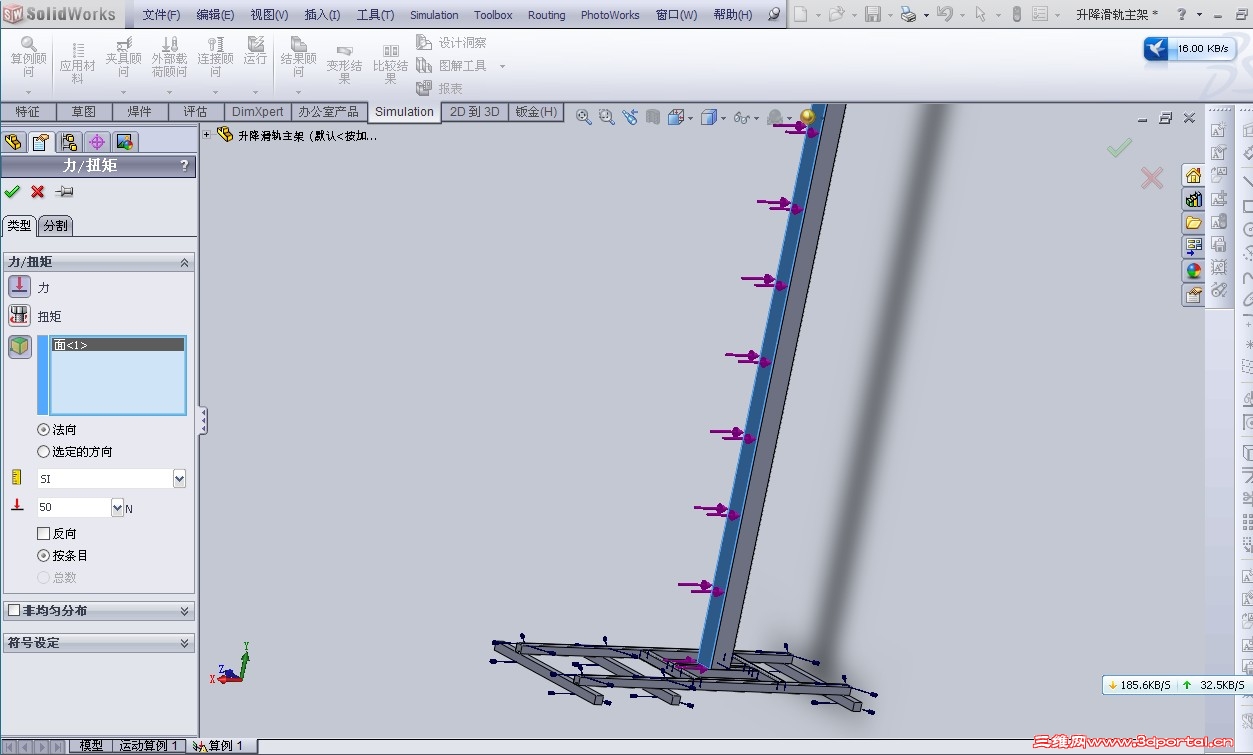Viewport: 1253px width, 755px height.
Task: Expand the 升降滑轨主架 flyout tree node
Action: [x=207, y=134]
